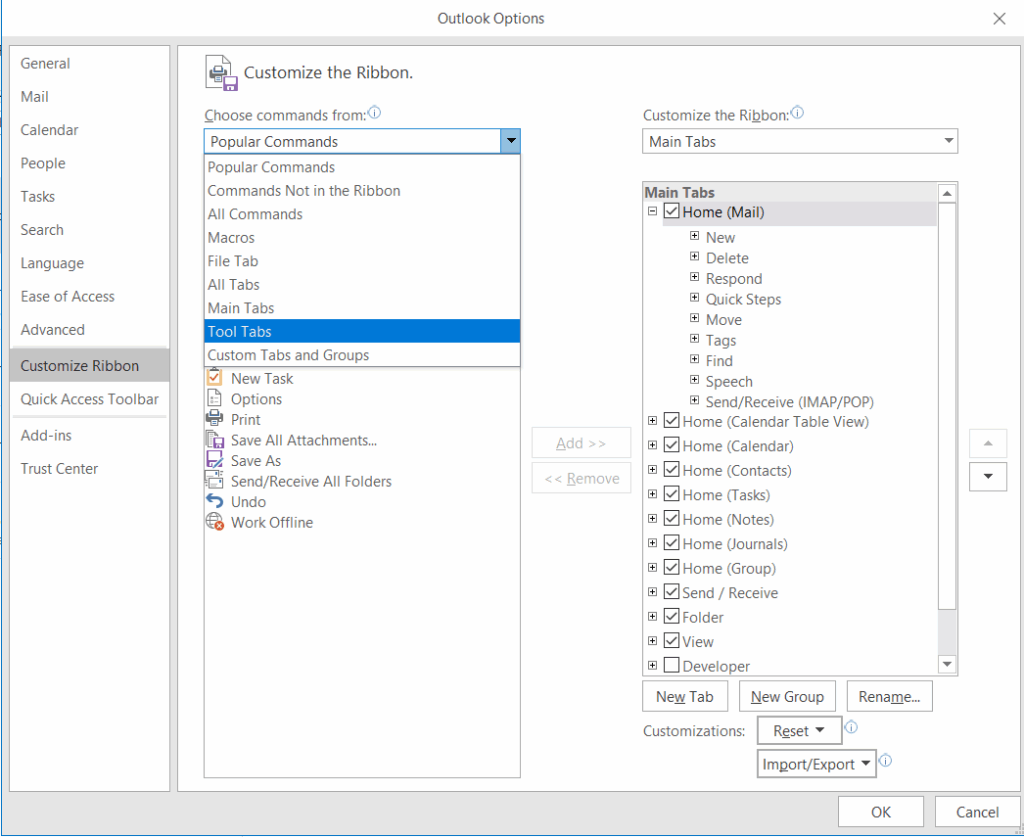Select the Print command icon
This screenshot has width=1024, height=837.
[216, 419]
